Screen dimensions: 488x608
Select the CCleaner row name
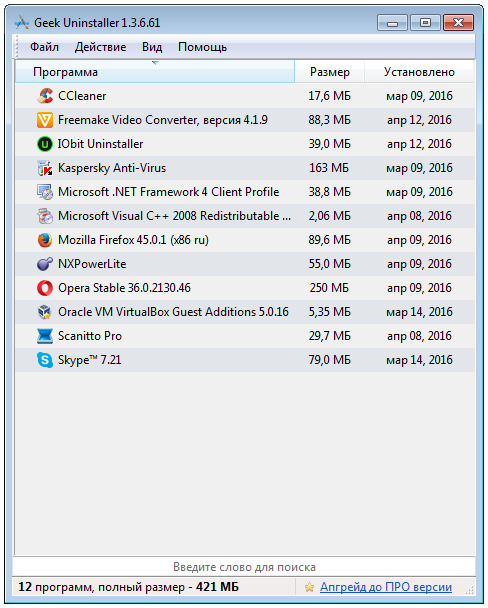[x=82, y=96]
